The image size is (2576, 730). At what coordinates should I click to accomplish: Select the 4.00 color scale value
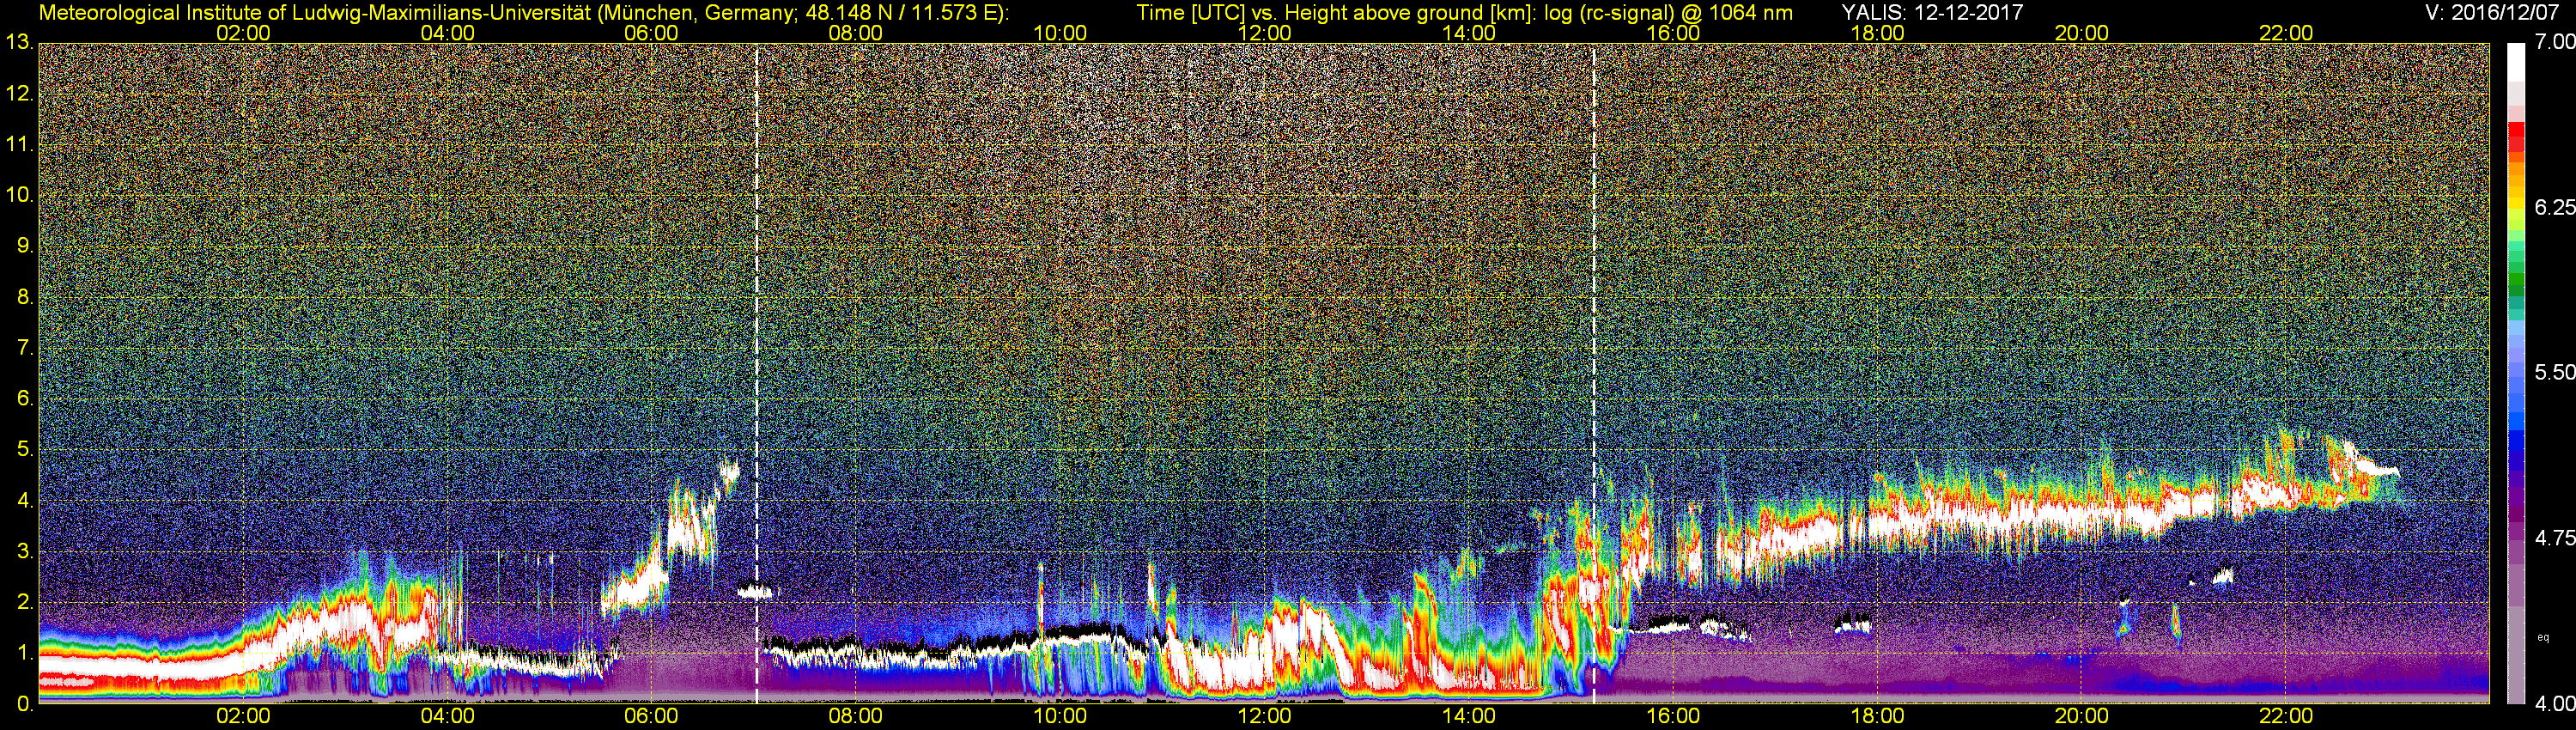[x=2554, y=703]
